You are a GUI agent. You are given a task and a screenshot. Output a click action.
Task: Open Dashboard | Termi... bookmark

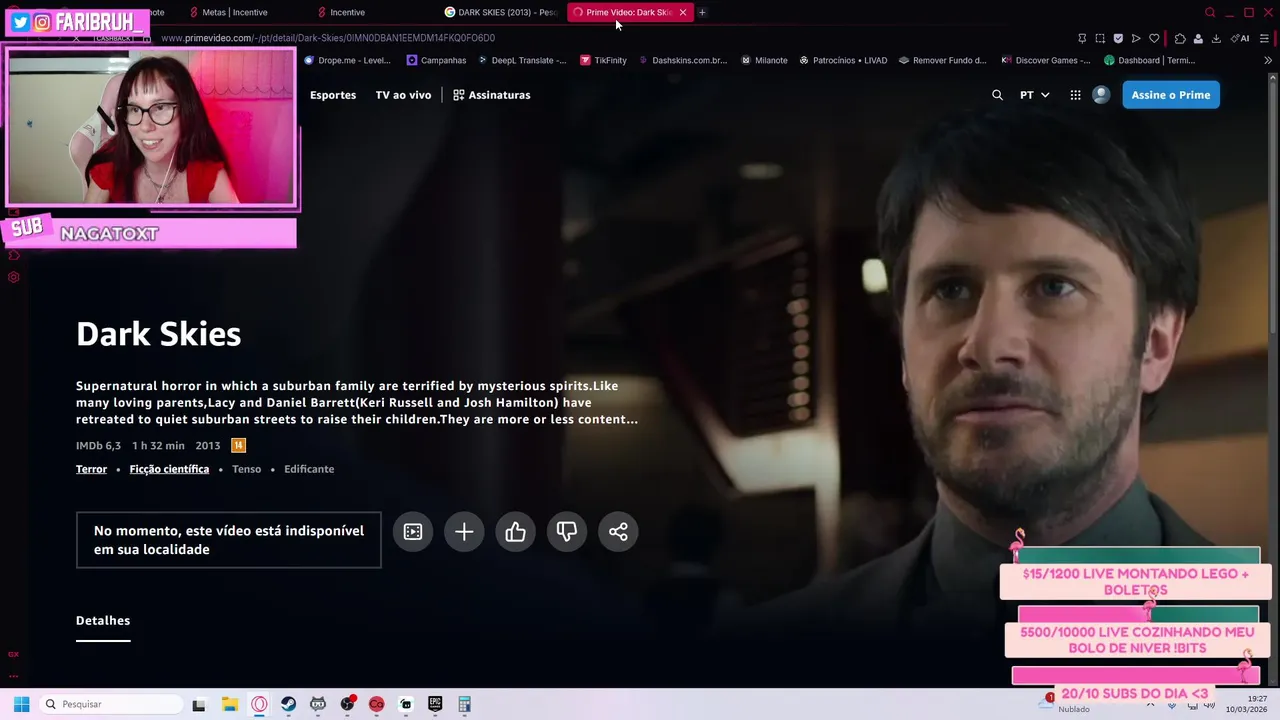click(x=1150, y=60)
